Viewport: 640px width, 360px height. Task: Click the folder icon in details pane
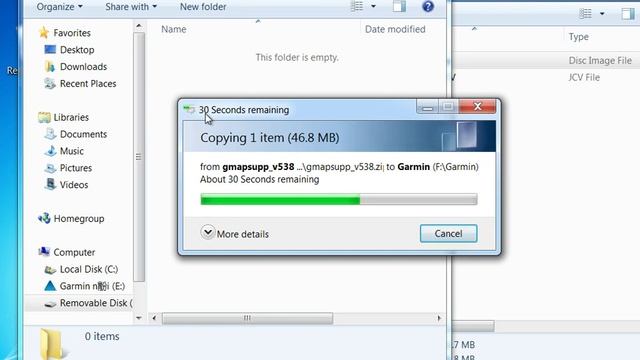tap(52, 344)
